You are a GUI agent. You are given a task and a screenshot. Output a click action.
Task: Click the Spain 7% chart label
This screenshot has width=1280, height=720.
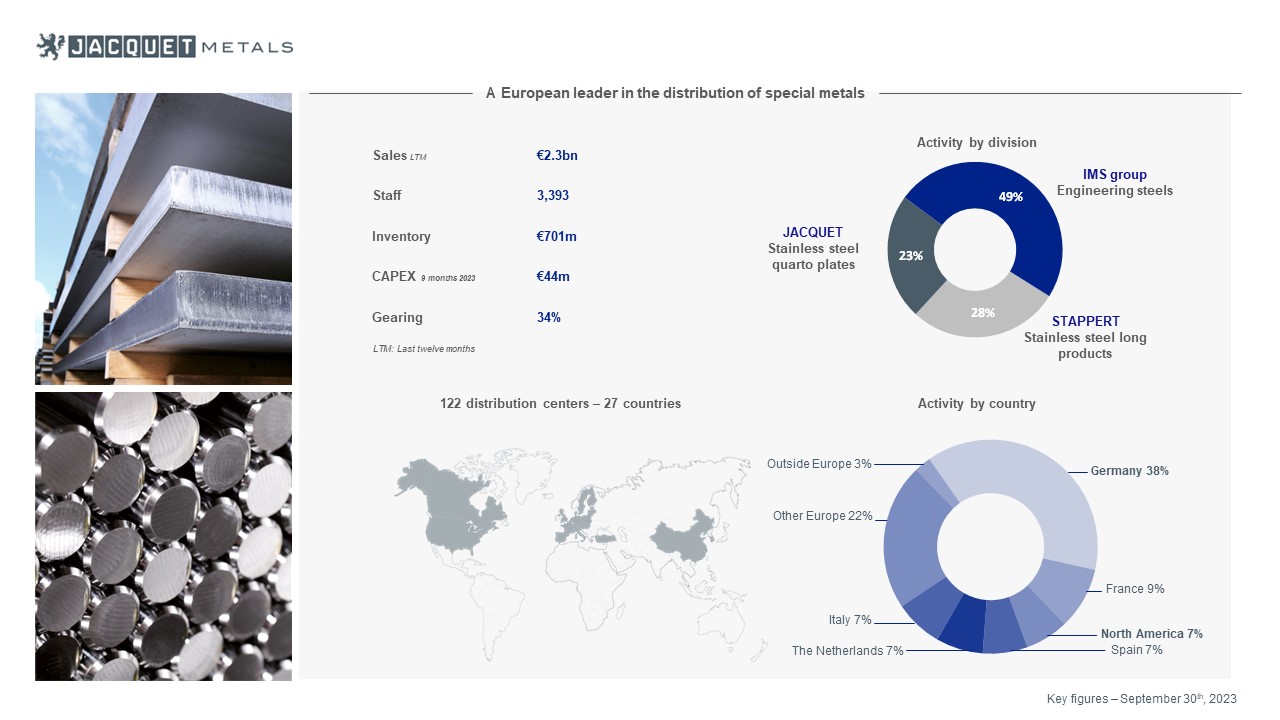pos(1137,650)
